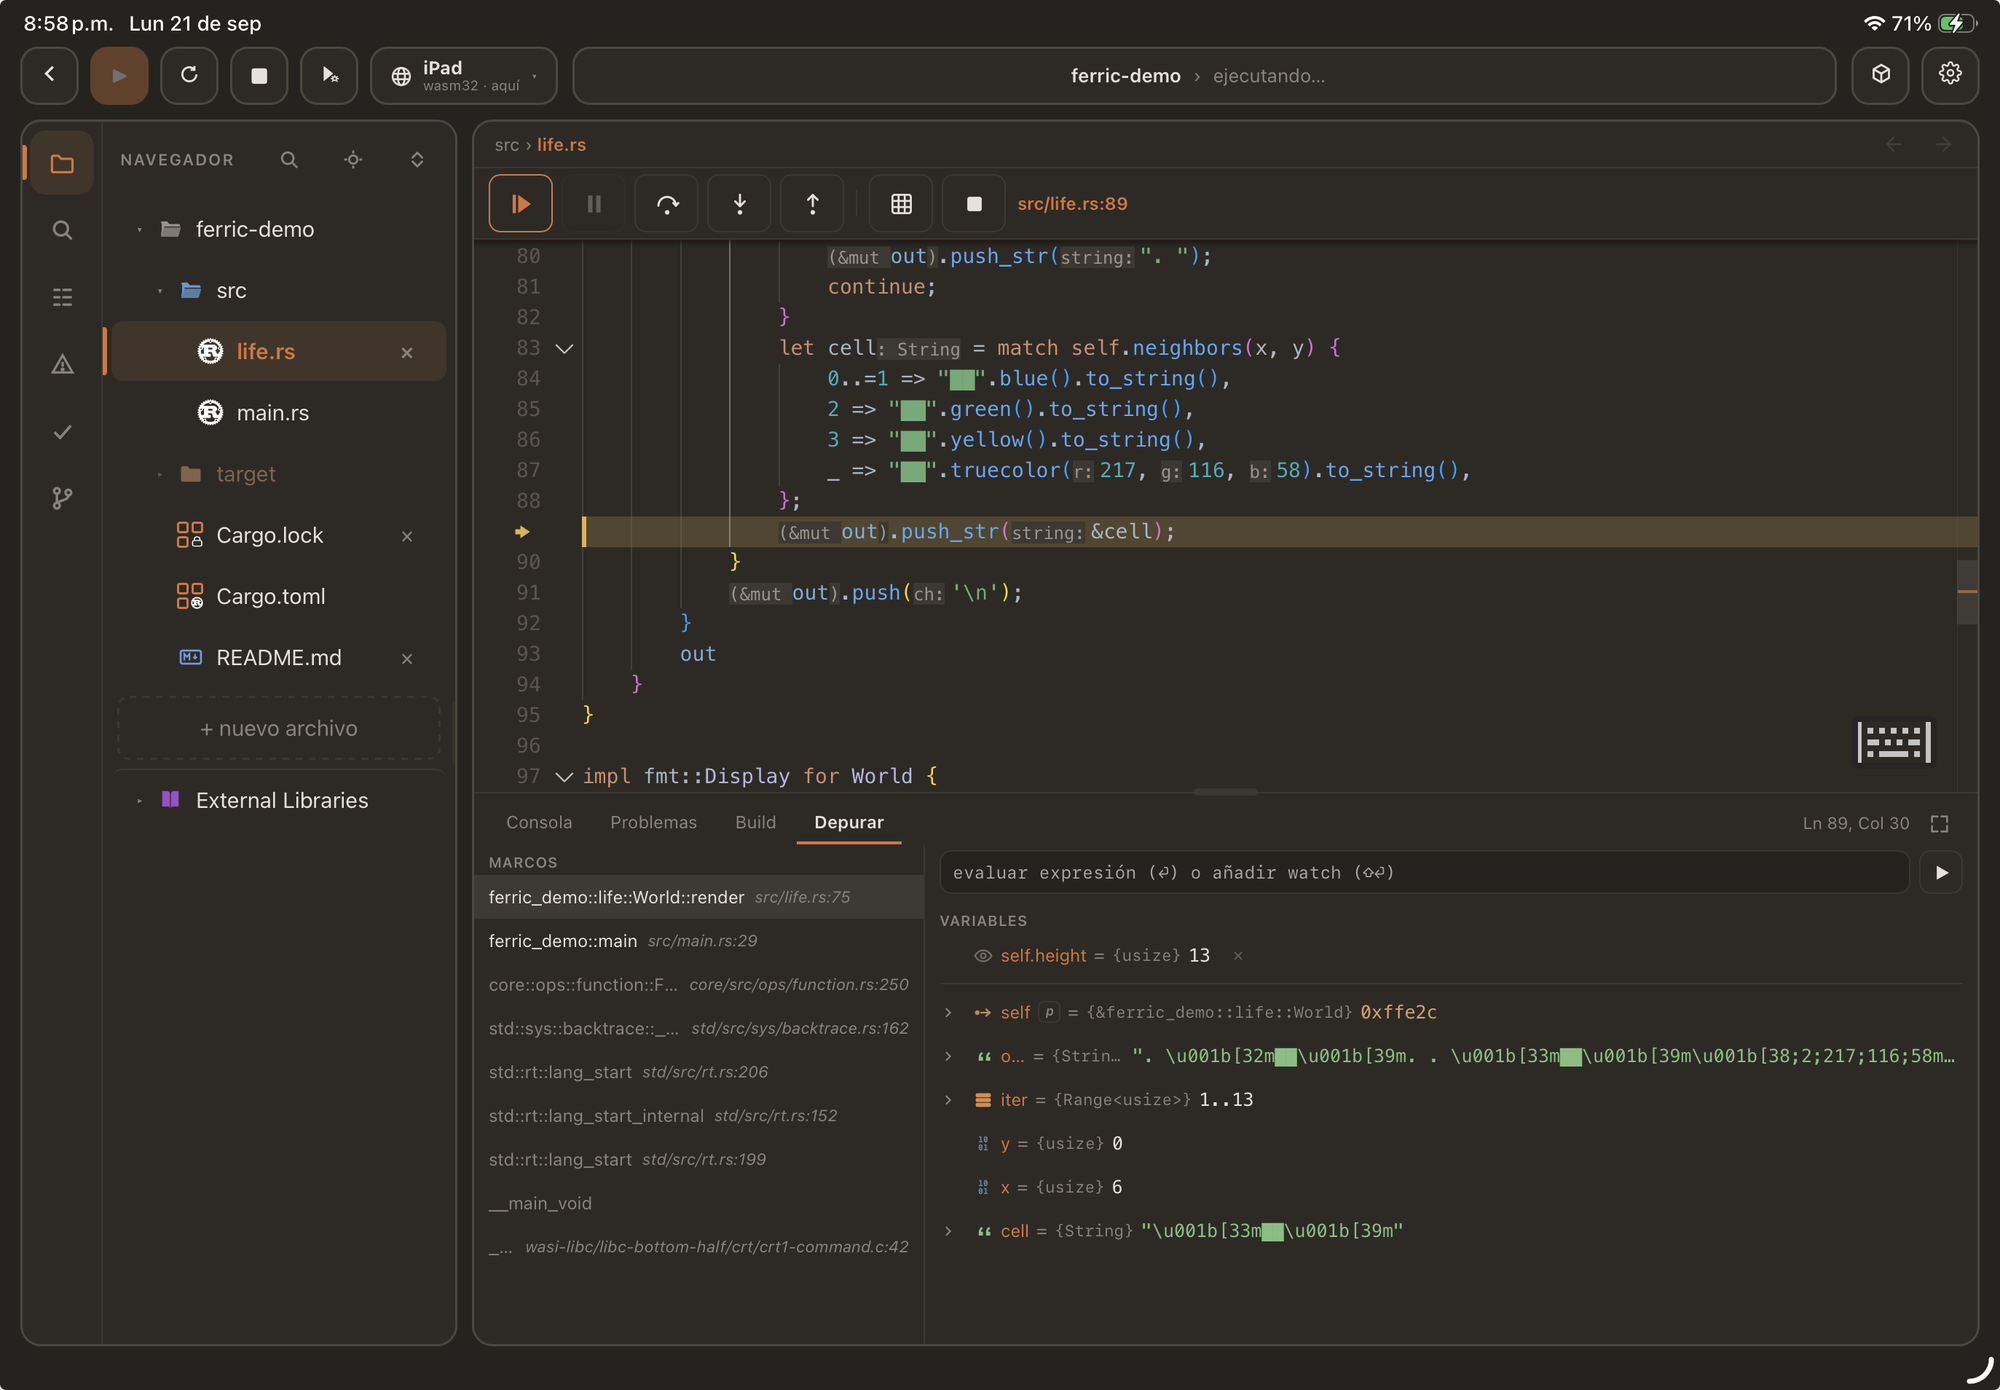Step out of current function
This screenshot has height=1390, width=2000.
click(813, 204)
